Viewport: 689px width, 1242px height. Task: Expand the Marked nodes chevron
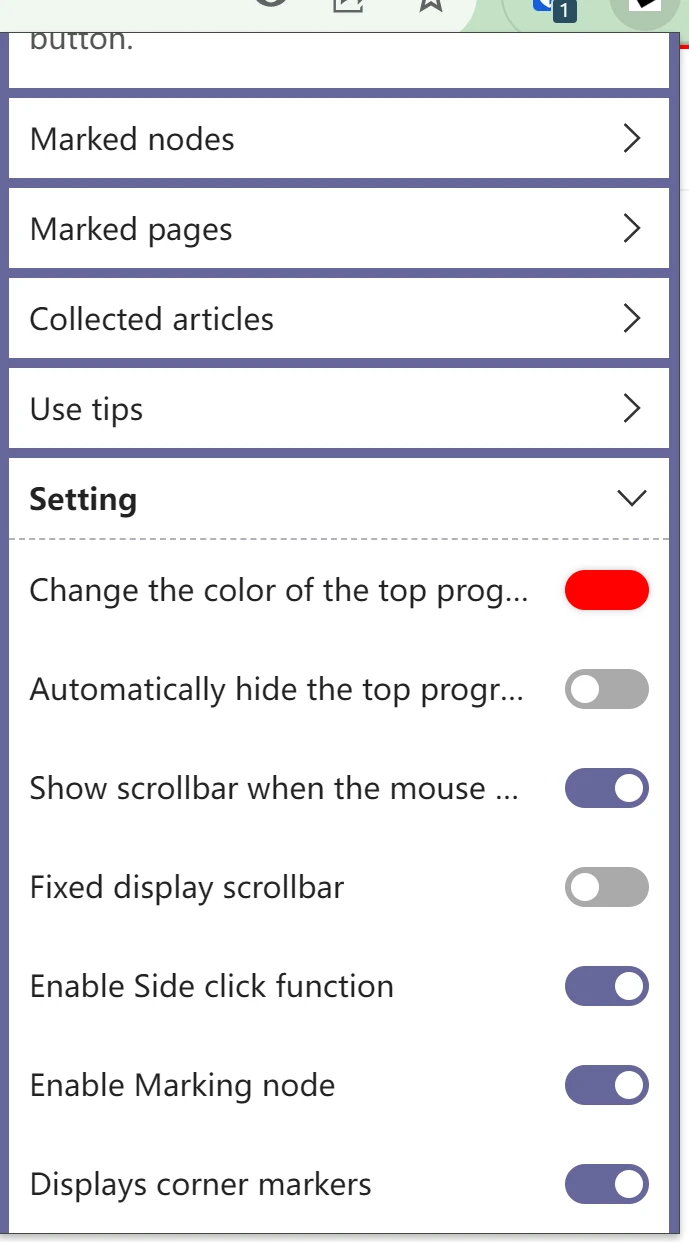coord(632,139)
